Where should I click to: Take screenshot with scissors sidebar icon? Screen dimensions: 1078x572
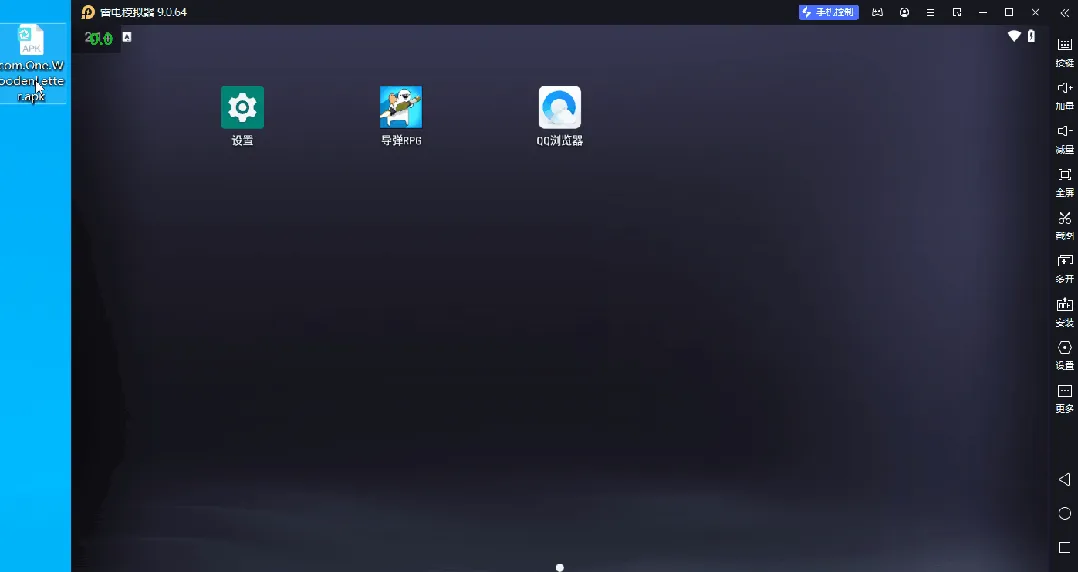tap(1064, 225)
